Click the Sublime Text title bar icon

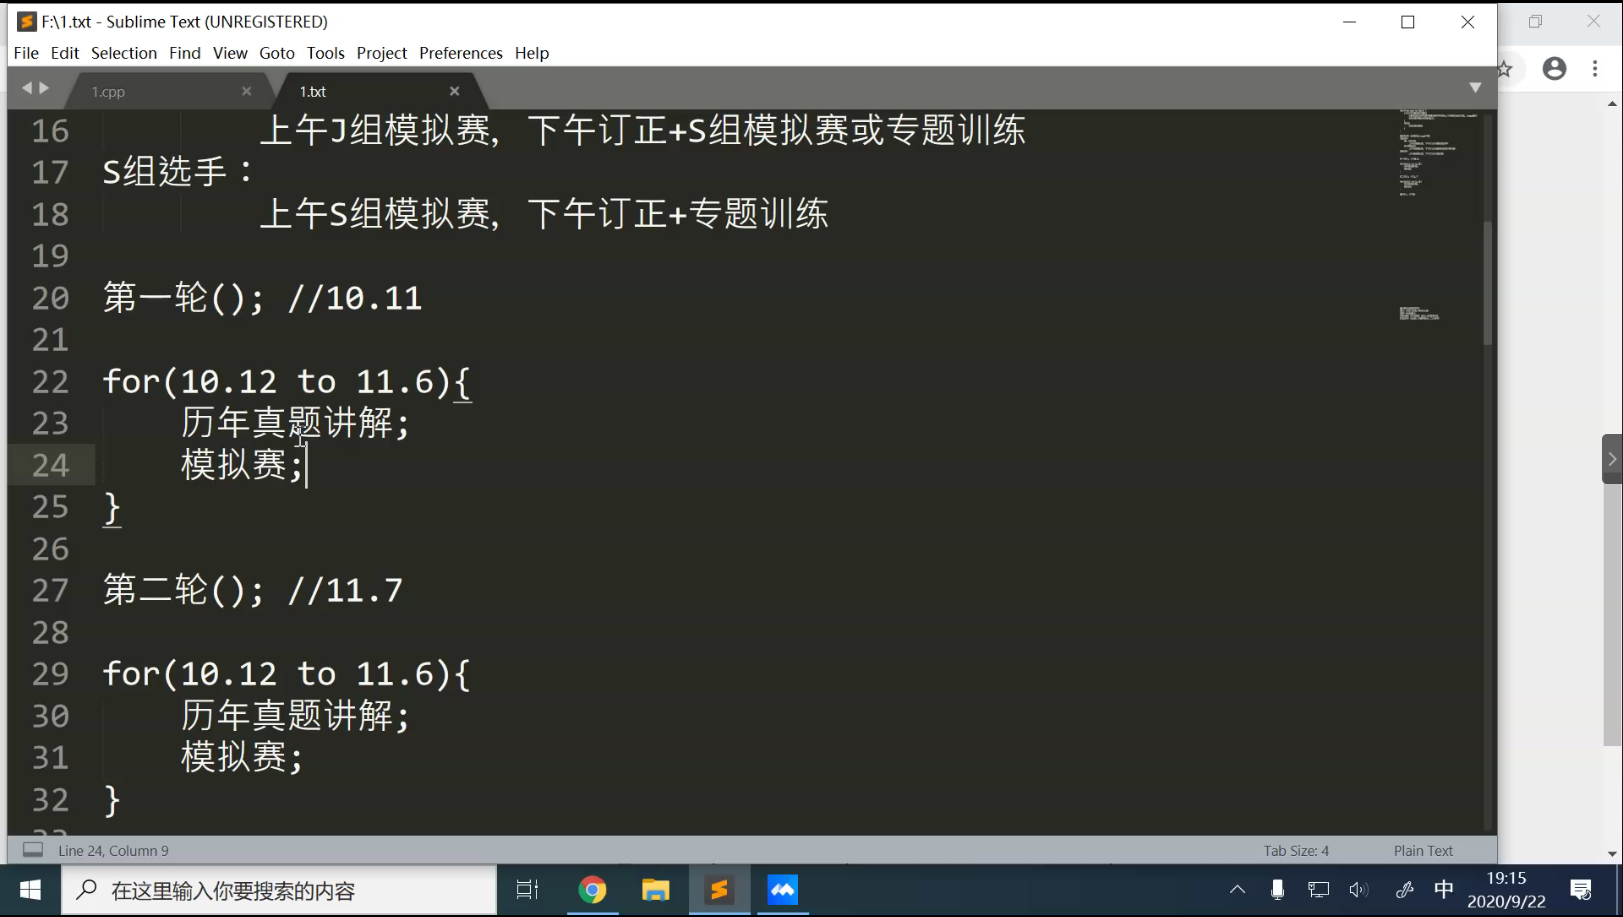point(27,21)
